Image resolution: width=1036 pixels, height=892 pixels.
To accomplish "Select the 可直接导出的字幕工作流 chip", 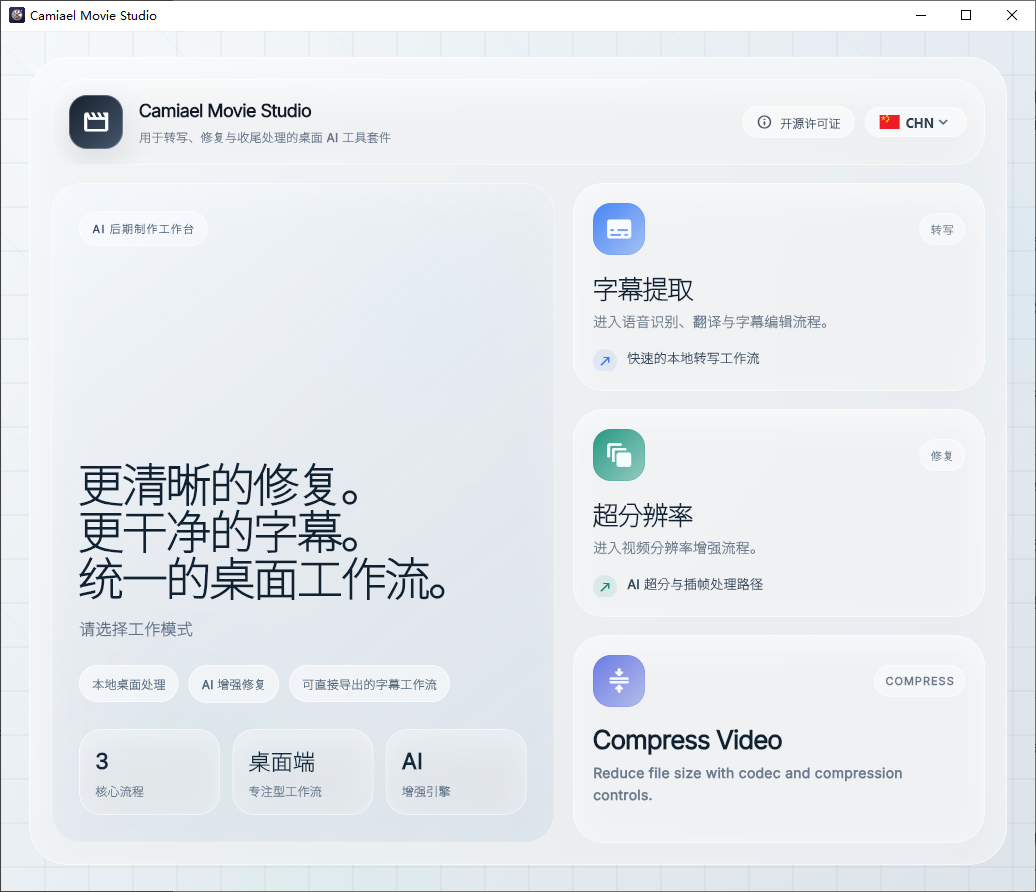I will [369, 684].
